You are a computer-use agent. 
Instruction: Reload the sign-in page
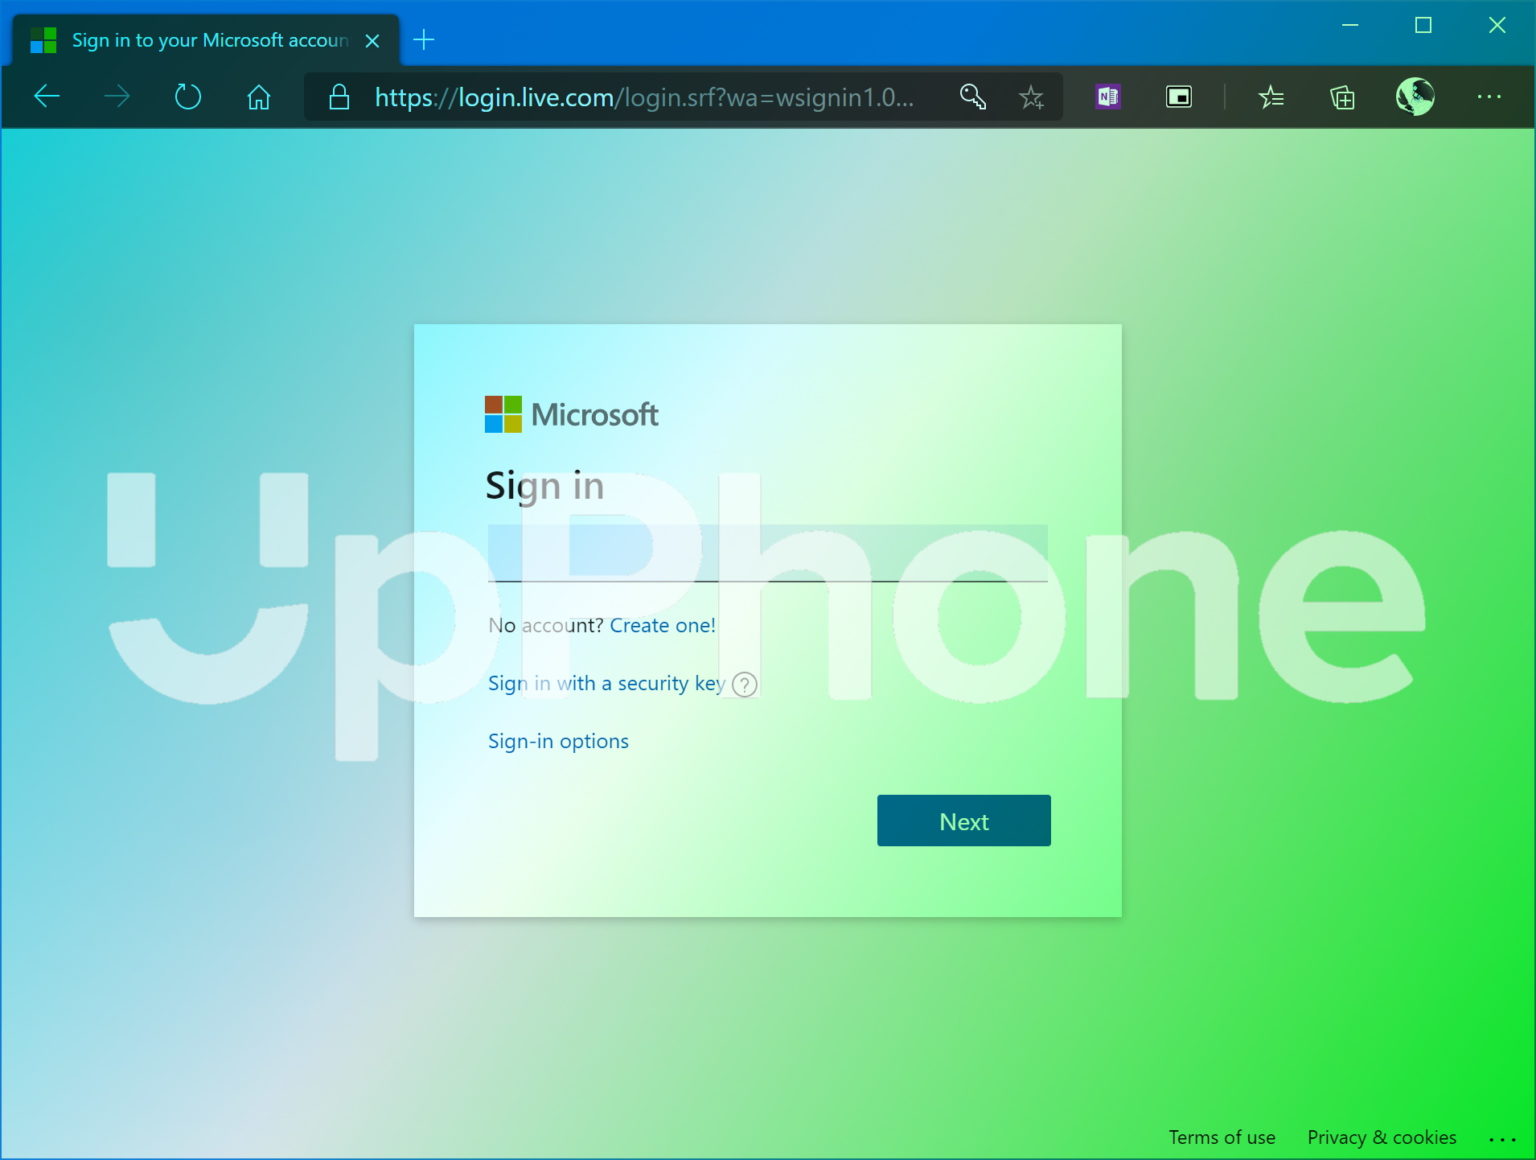tap(187, 96)
